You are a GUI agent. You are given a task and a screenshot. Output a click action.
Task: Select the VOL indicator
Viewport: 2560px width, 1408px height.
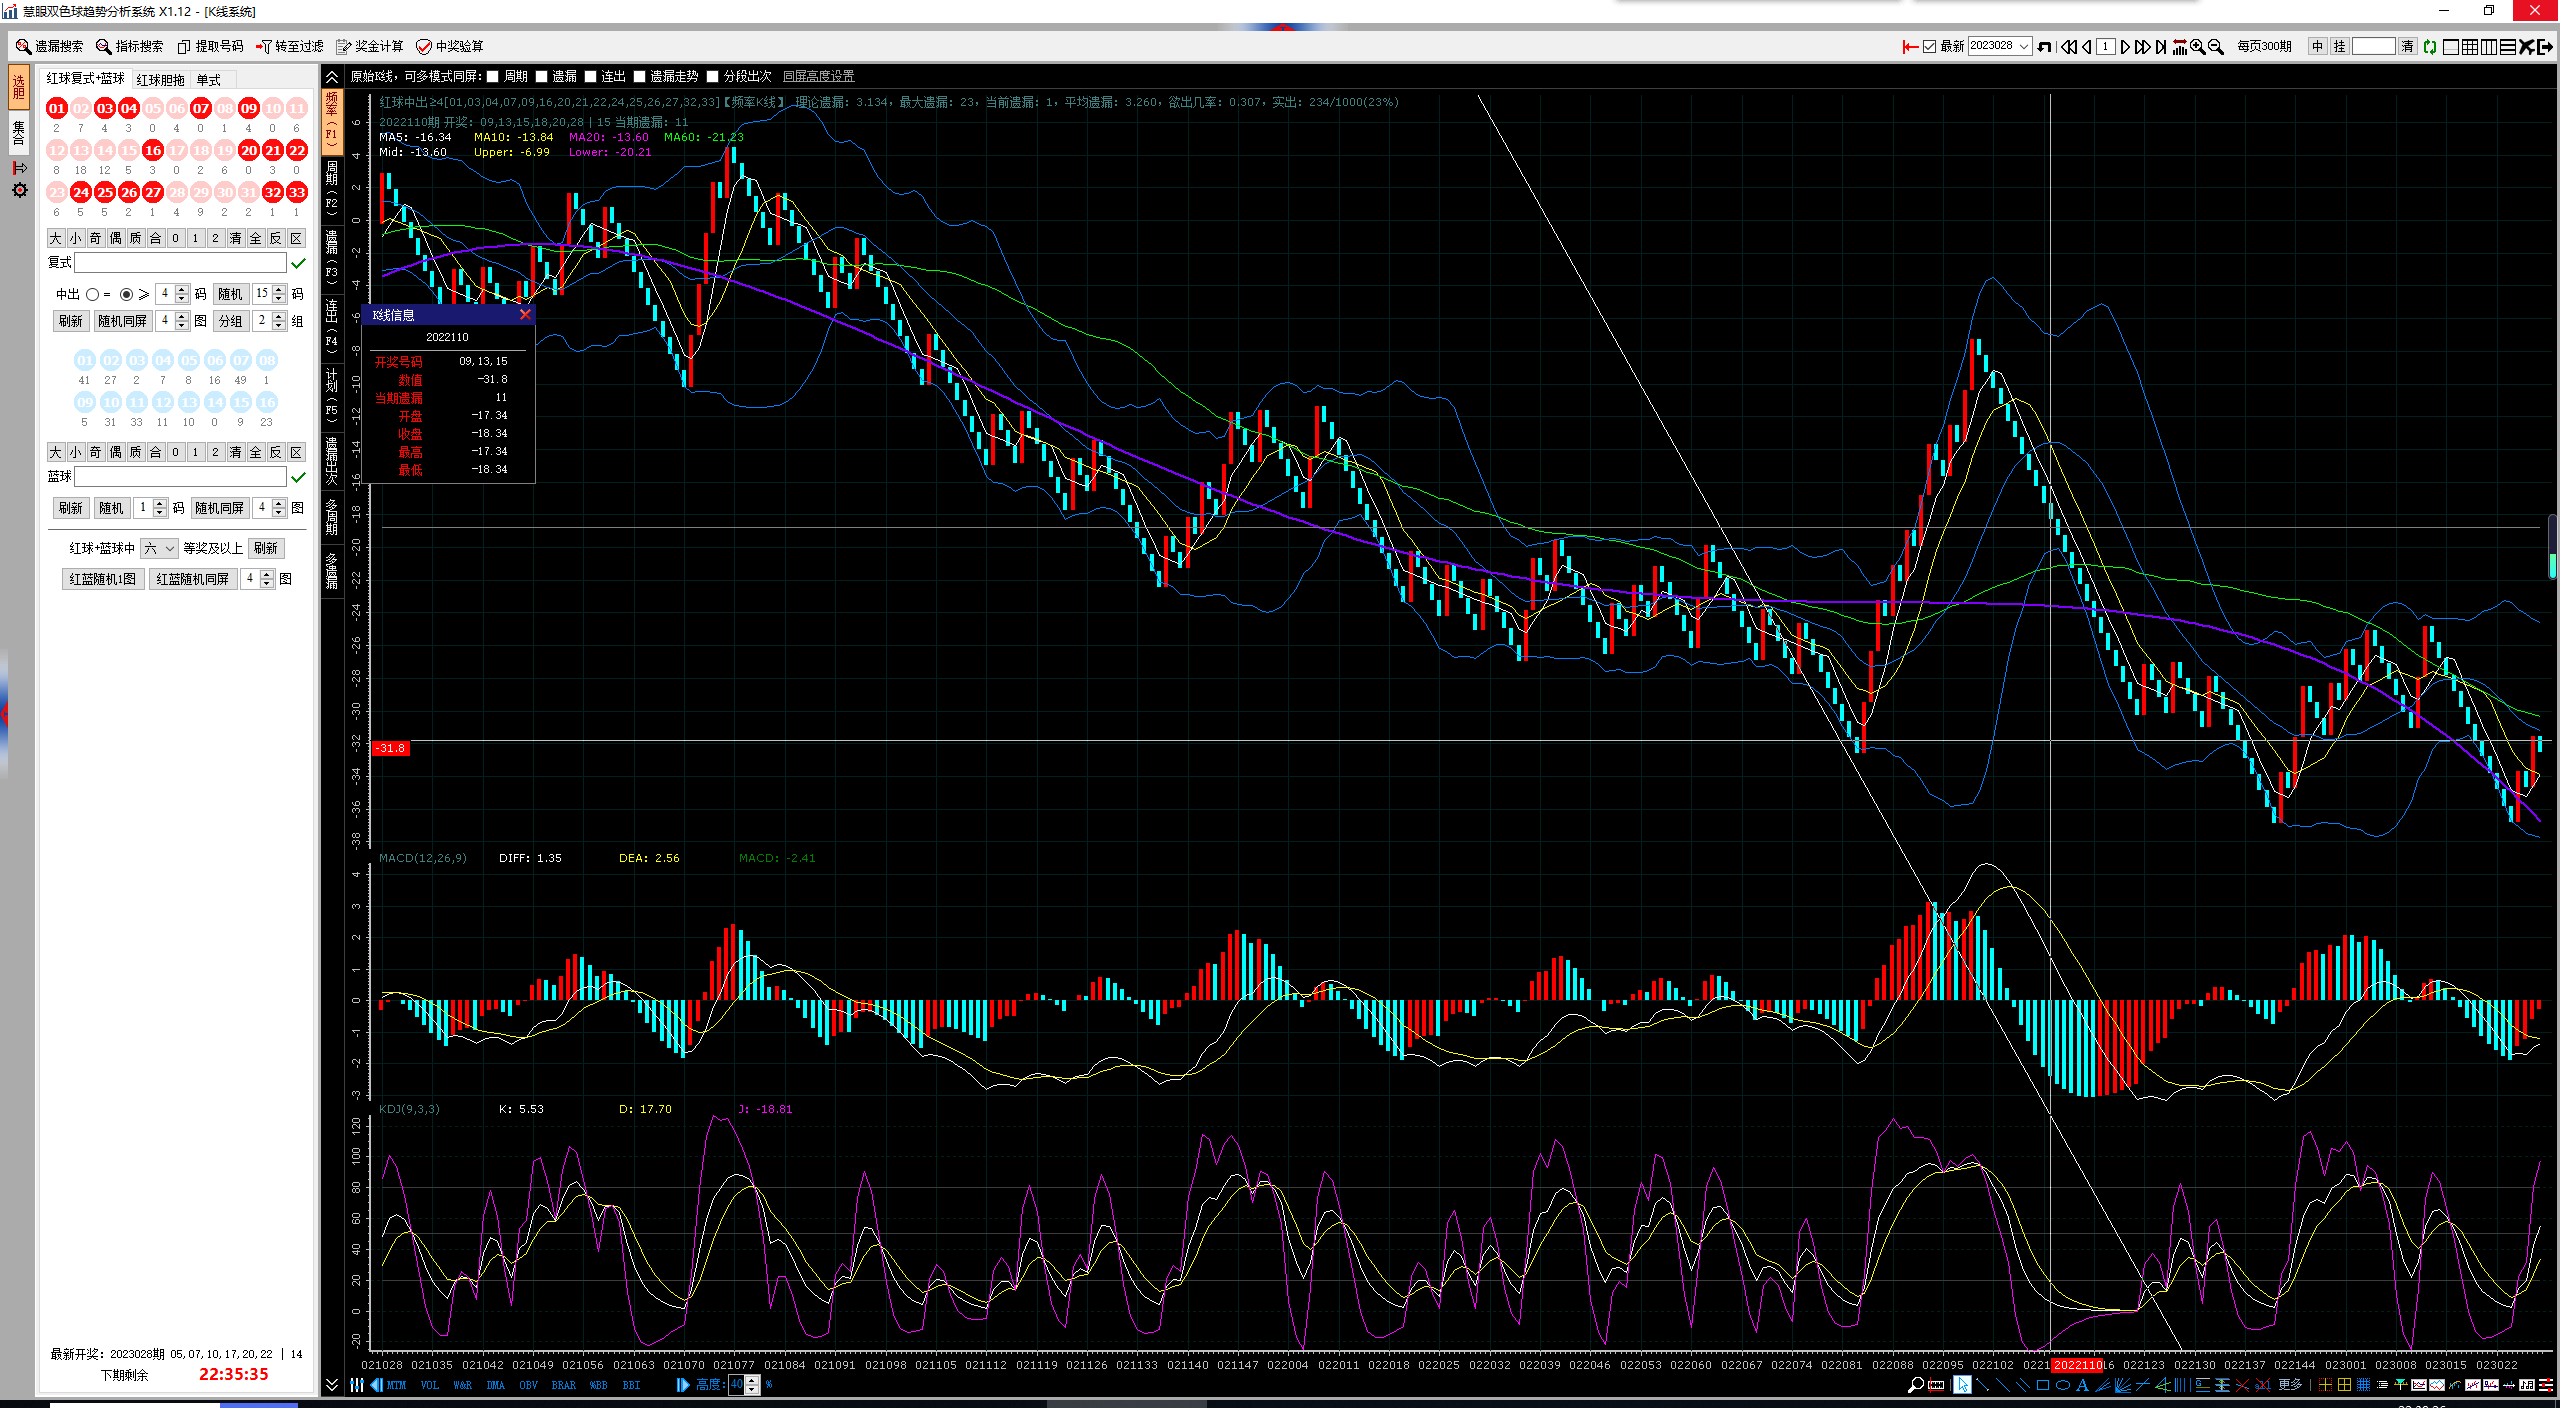click(430, 1385)
